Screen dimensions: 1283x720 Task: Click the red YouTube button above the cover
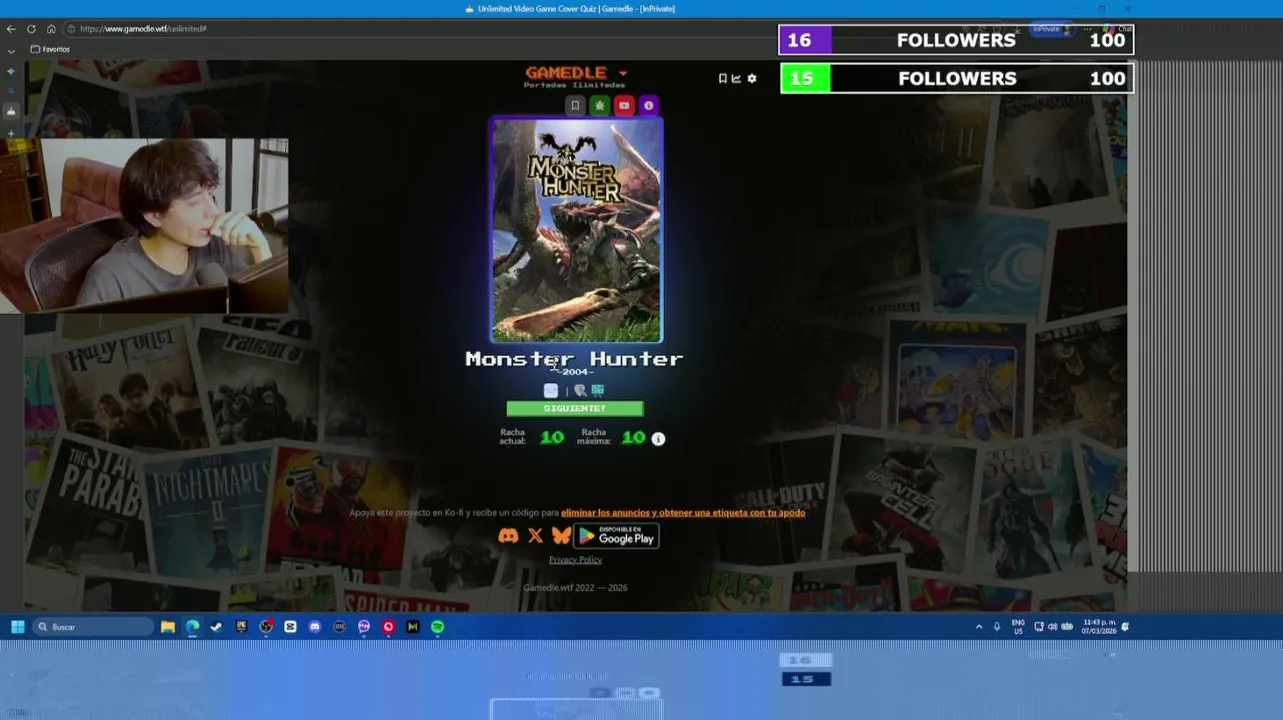tap(624, 105)
